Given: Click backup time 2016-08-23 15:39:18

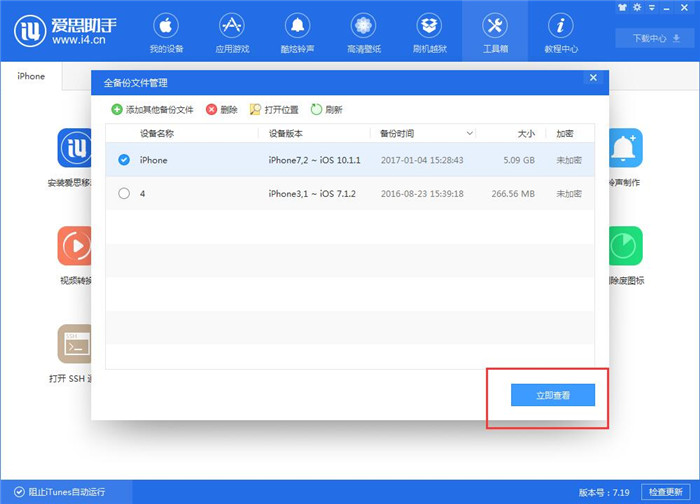Looking at the screenshot, I should coord(422,193).
